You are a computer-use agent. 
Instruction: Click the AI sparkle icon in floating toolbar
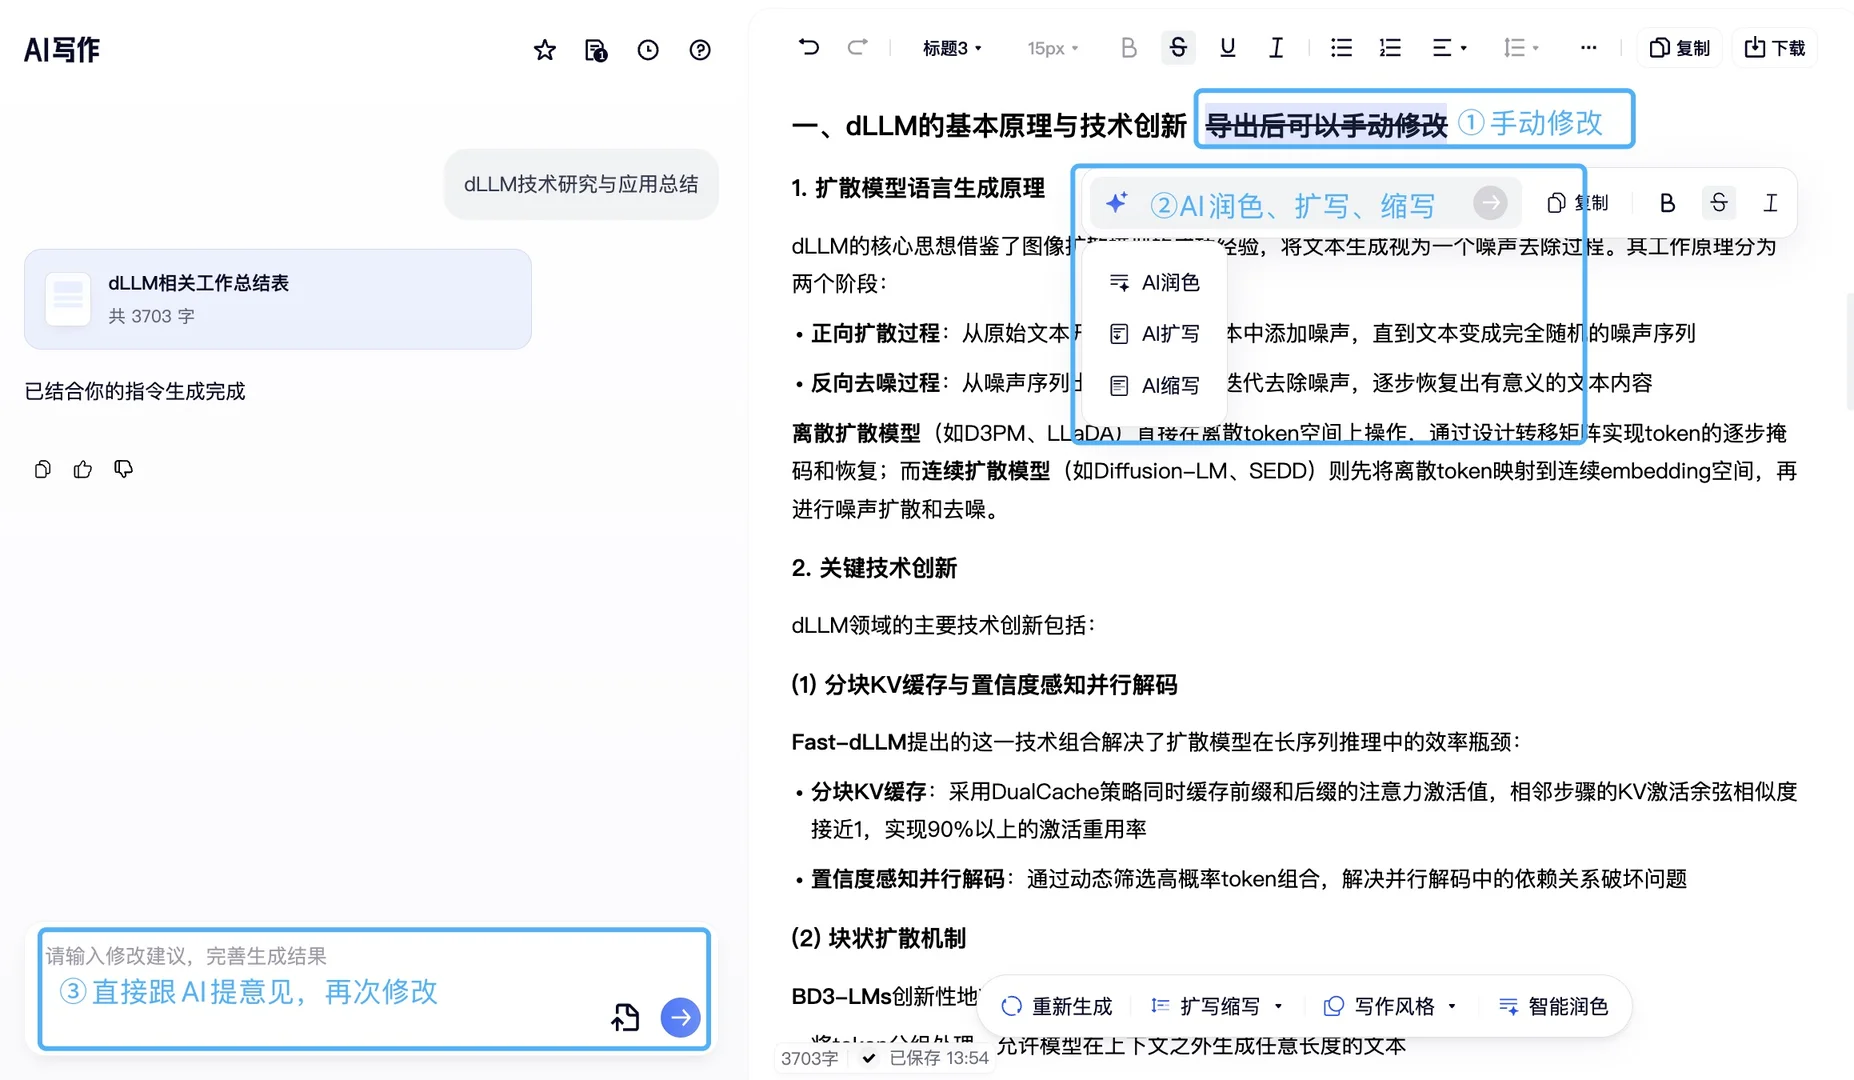[x=1117, y=203]
